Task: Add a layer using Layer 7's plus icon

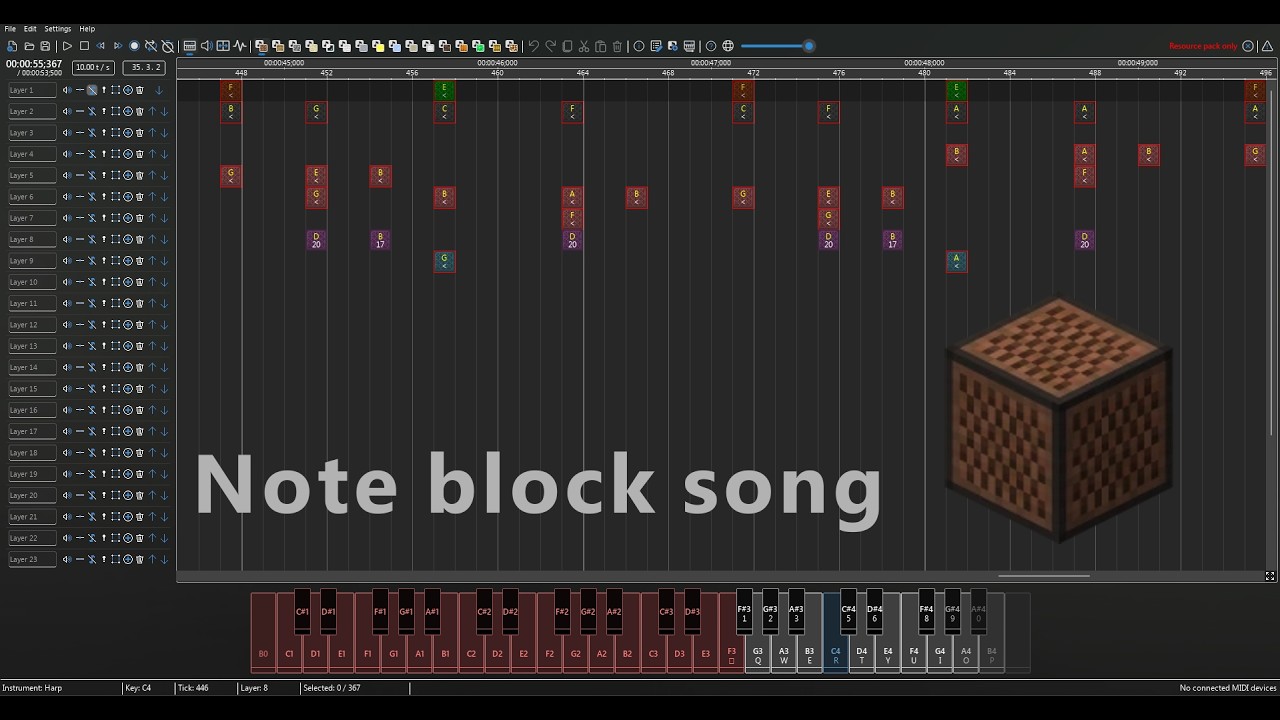Action: (x=128, y=218)
